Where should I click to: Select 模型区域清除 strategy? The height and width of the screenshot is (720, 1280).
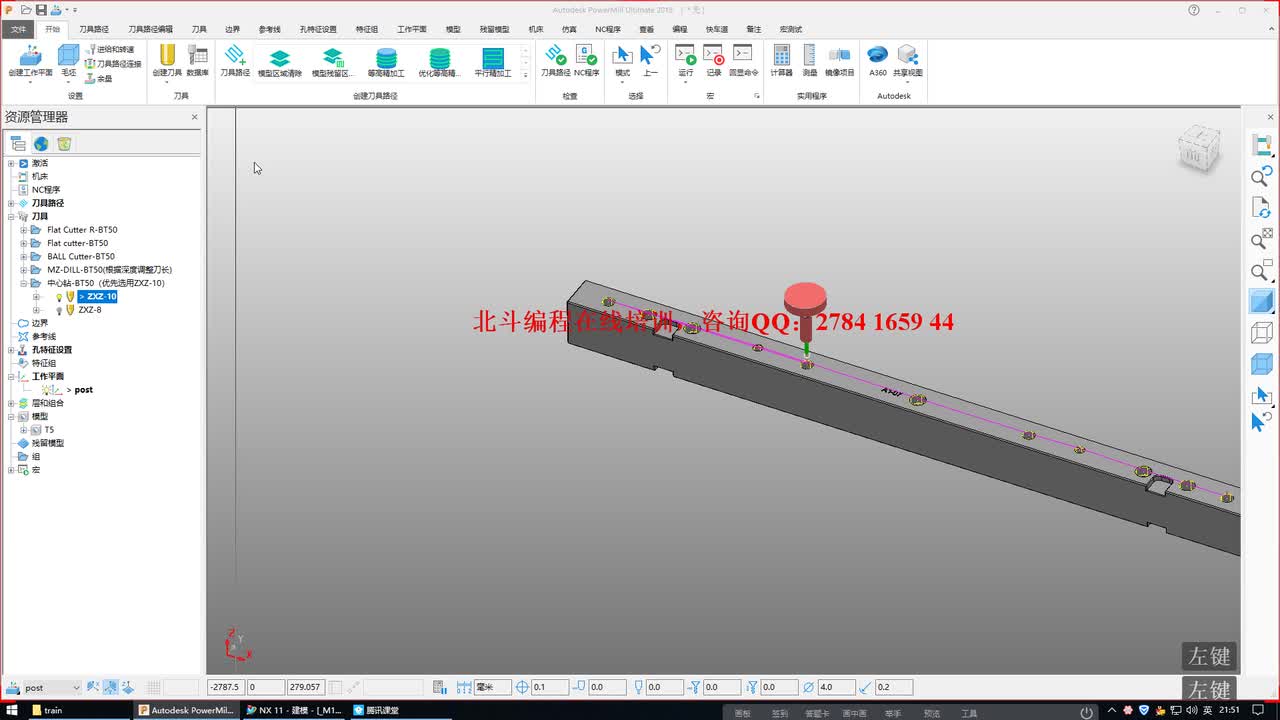click(280, 62)
